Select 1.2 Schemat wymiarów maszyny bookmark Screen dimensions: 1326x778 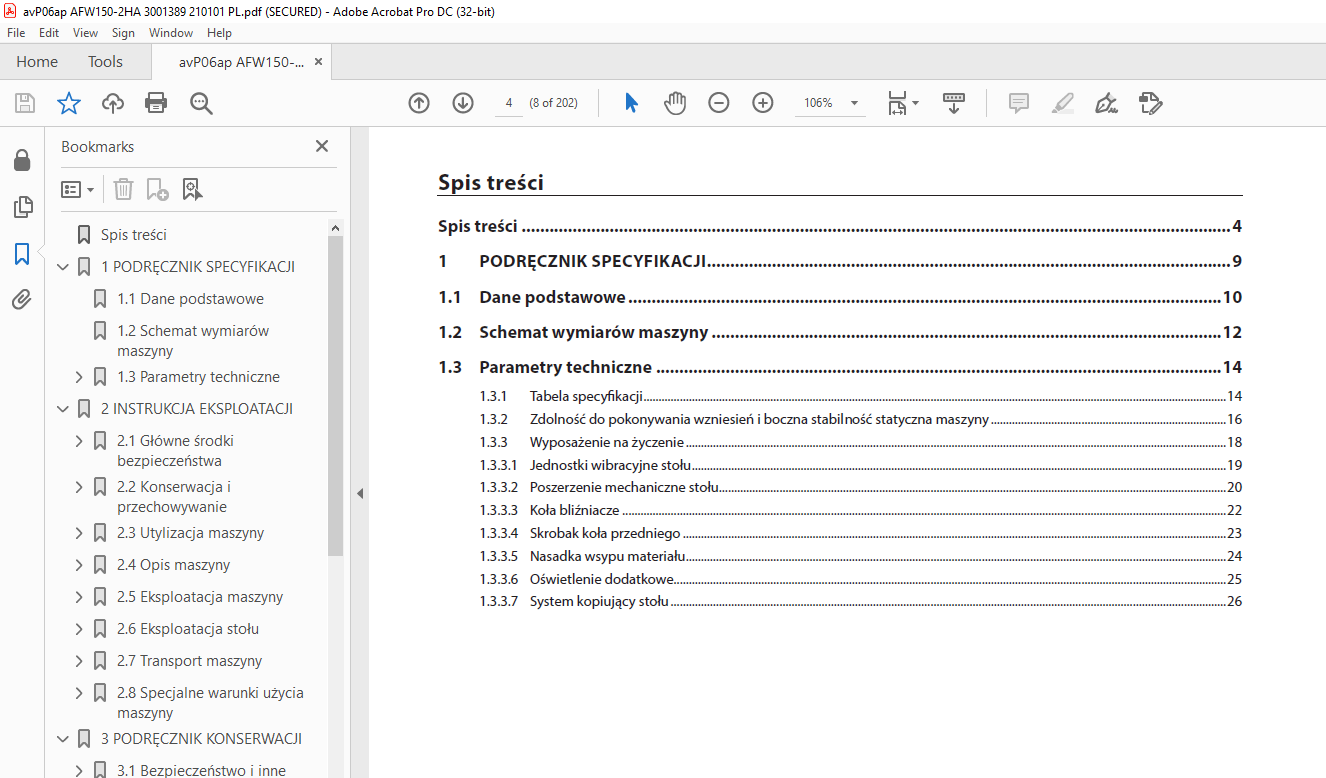click(x=193, y=341)
